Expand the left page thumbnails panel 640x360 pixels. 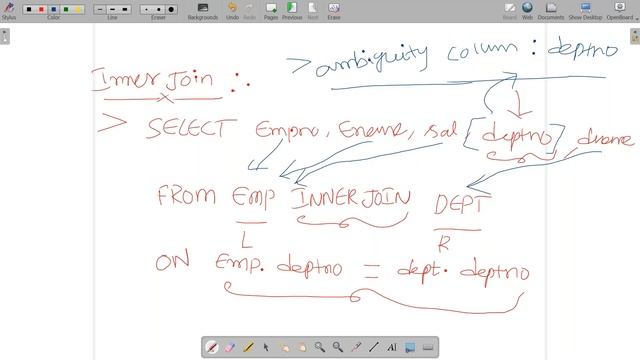coord(4,36)
